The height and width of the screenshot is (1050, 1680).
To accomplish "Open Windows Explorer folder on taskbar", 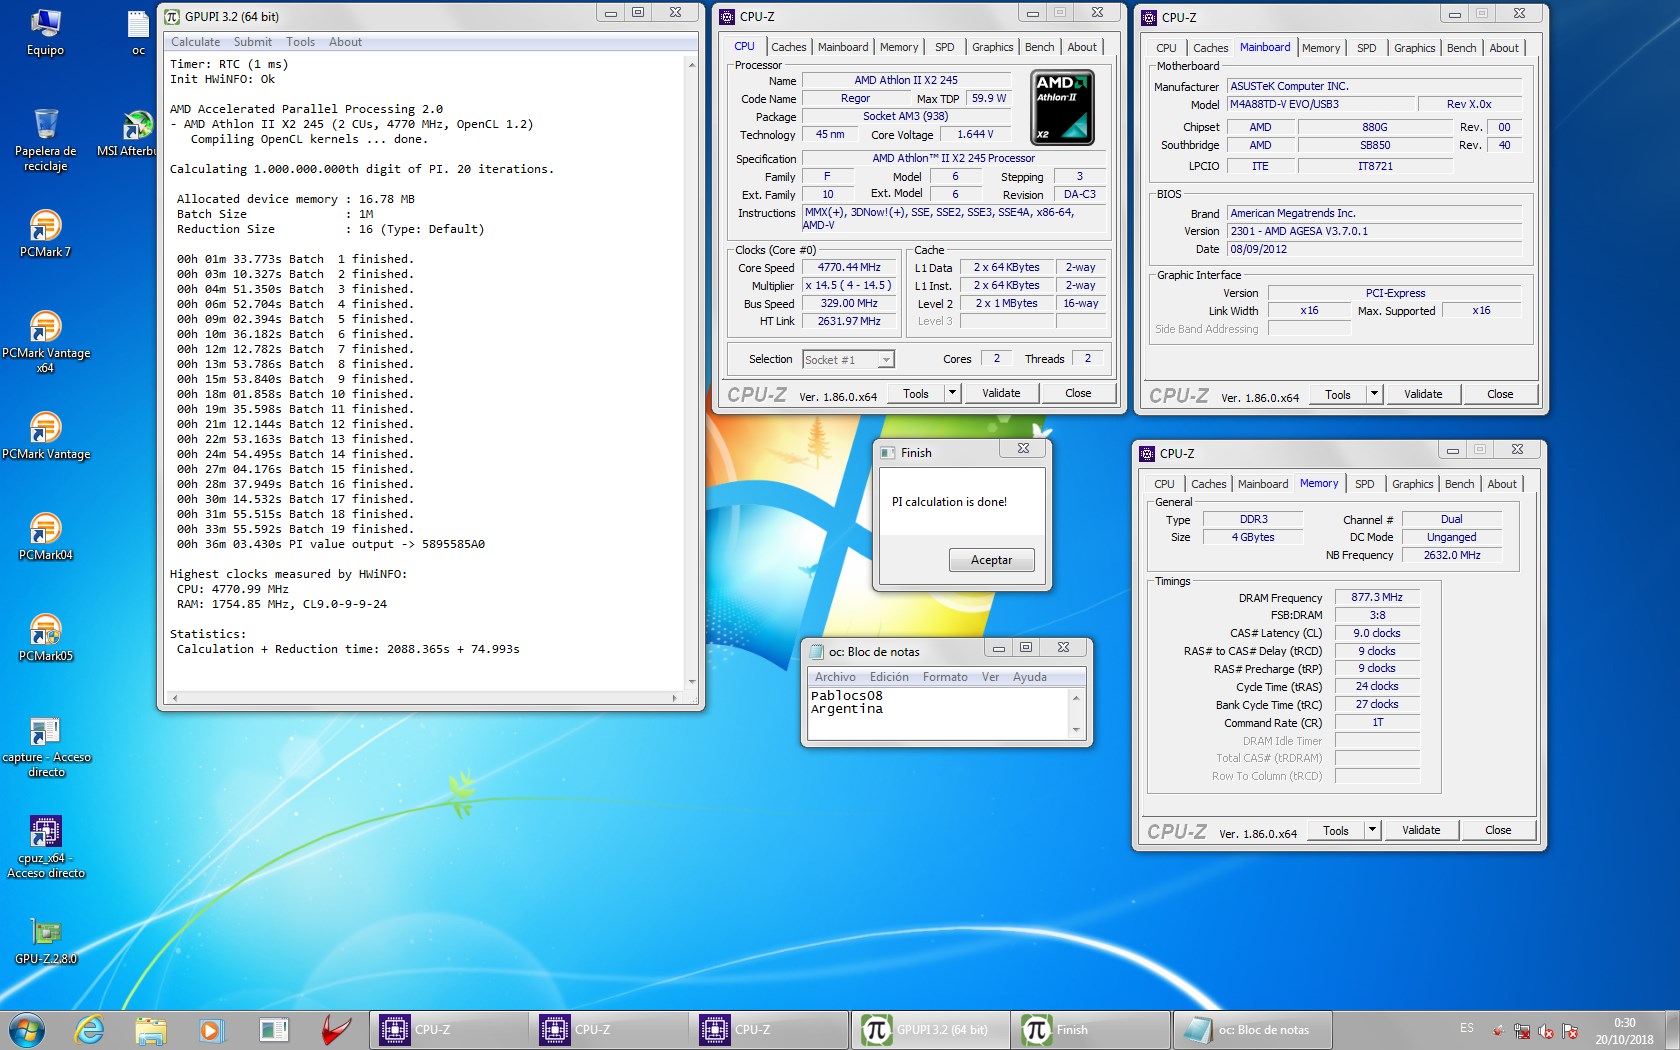I will pos(151,1029).
